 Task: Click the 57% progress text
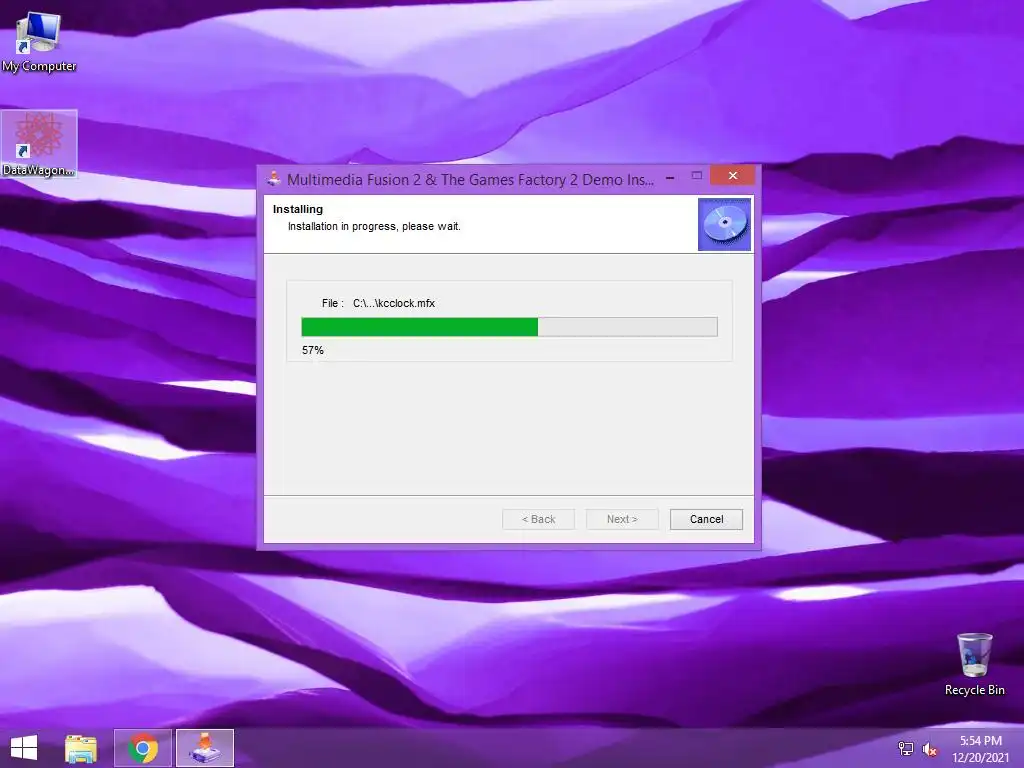313,350
